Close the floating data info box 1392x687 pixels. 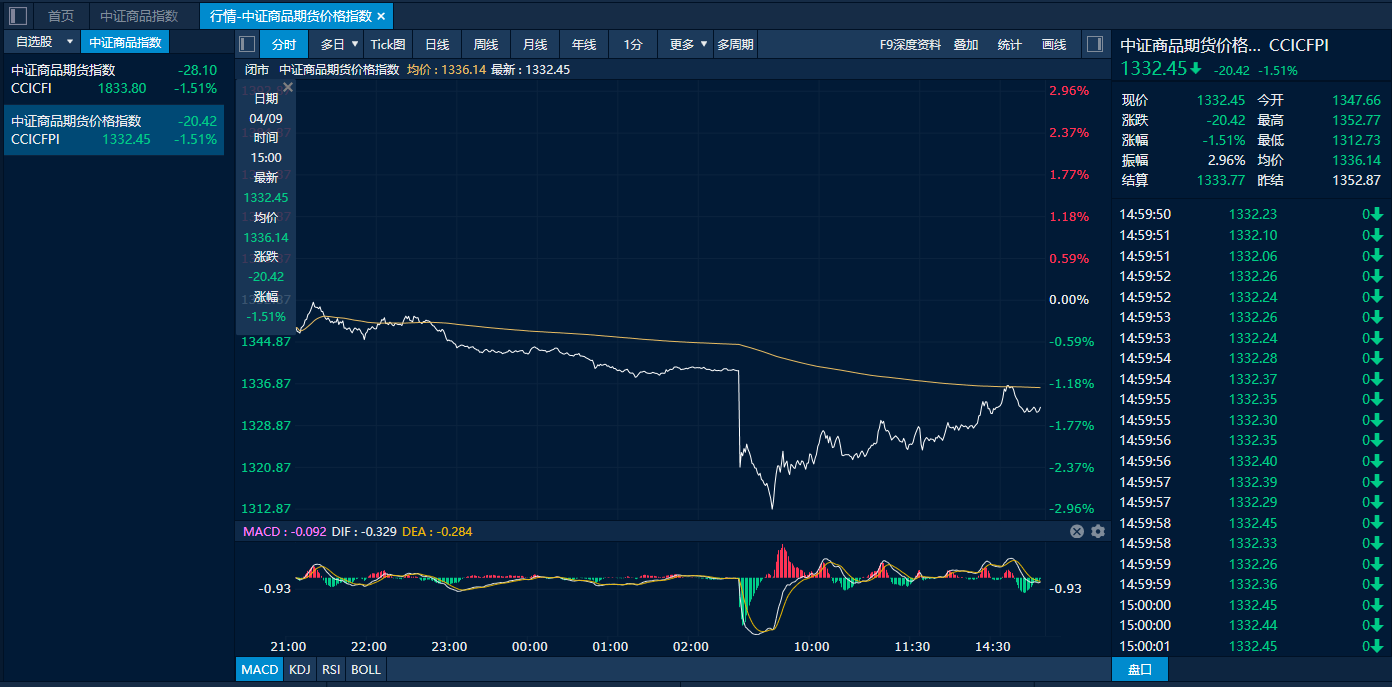[287, 87]
